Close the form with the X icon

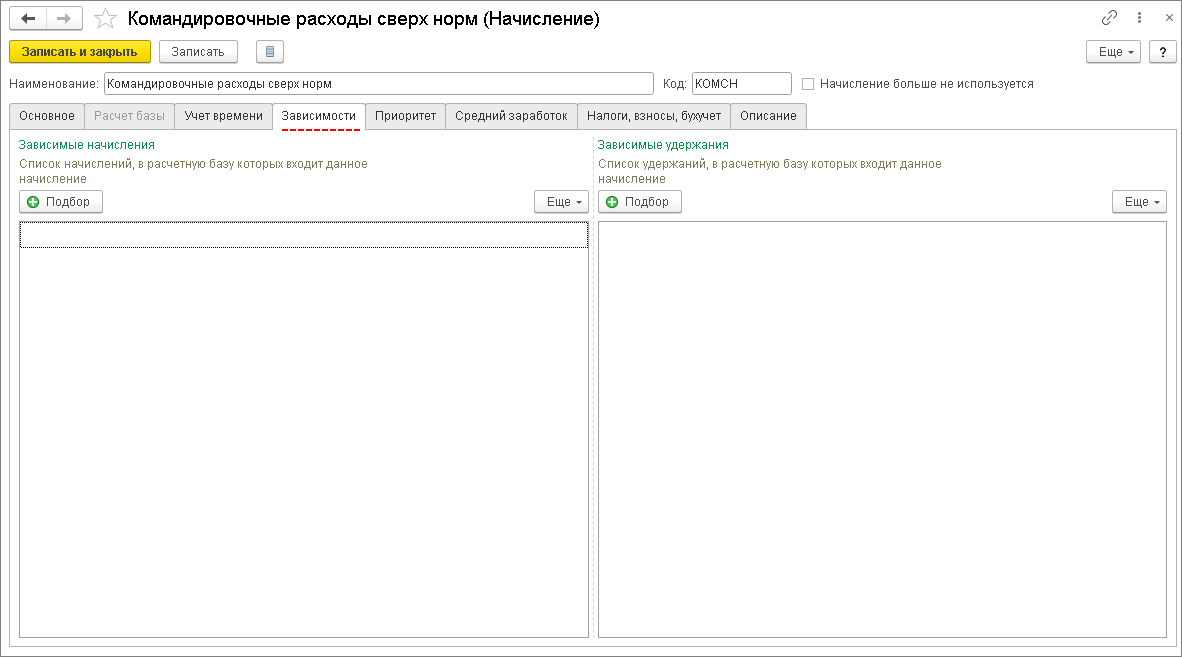[x=1169, y=18]
